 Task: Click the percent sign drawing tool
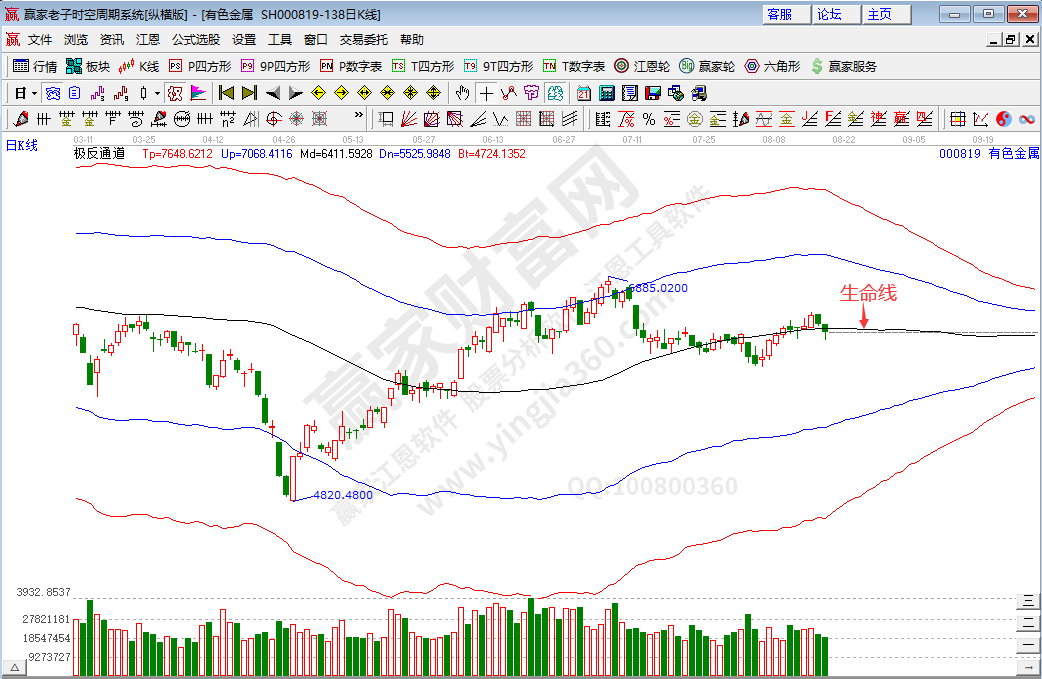648,119
